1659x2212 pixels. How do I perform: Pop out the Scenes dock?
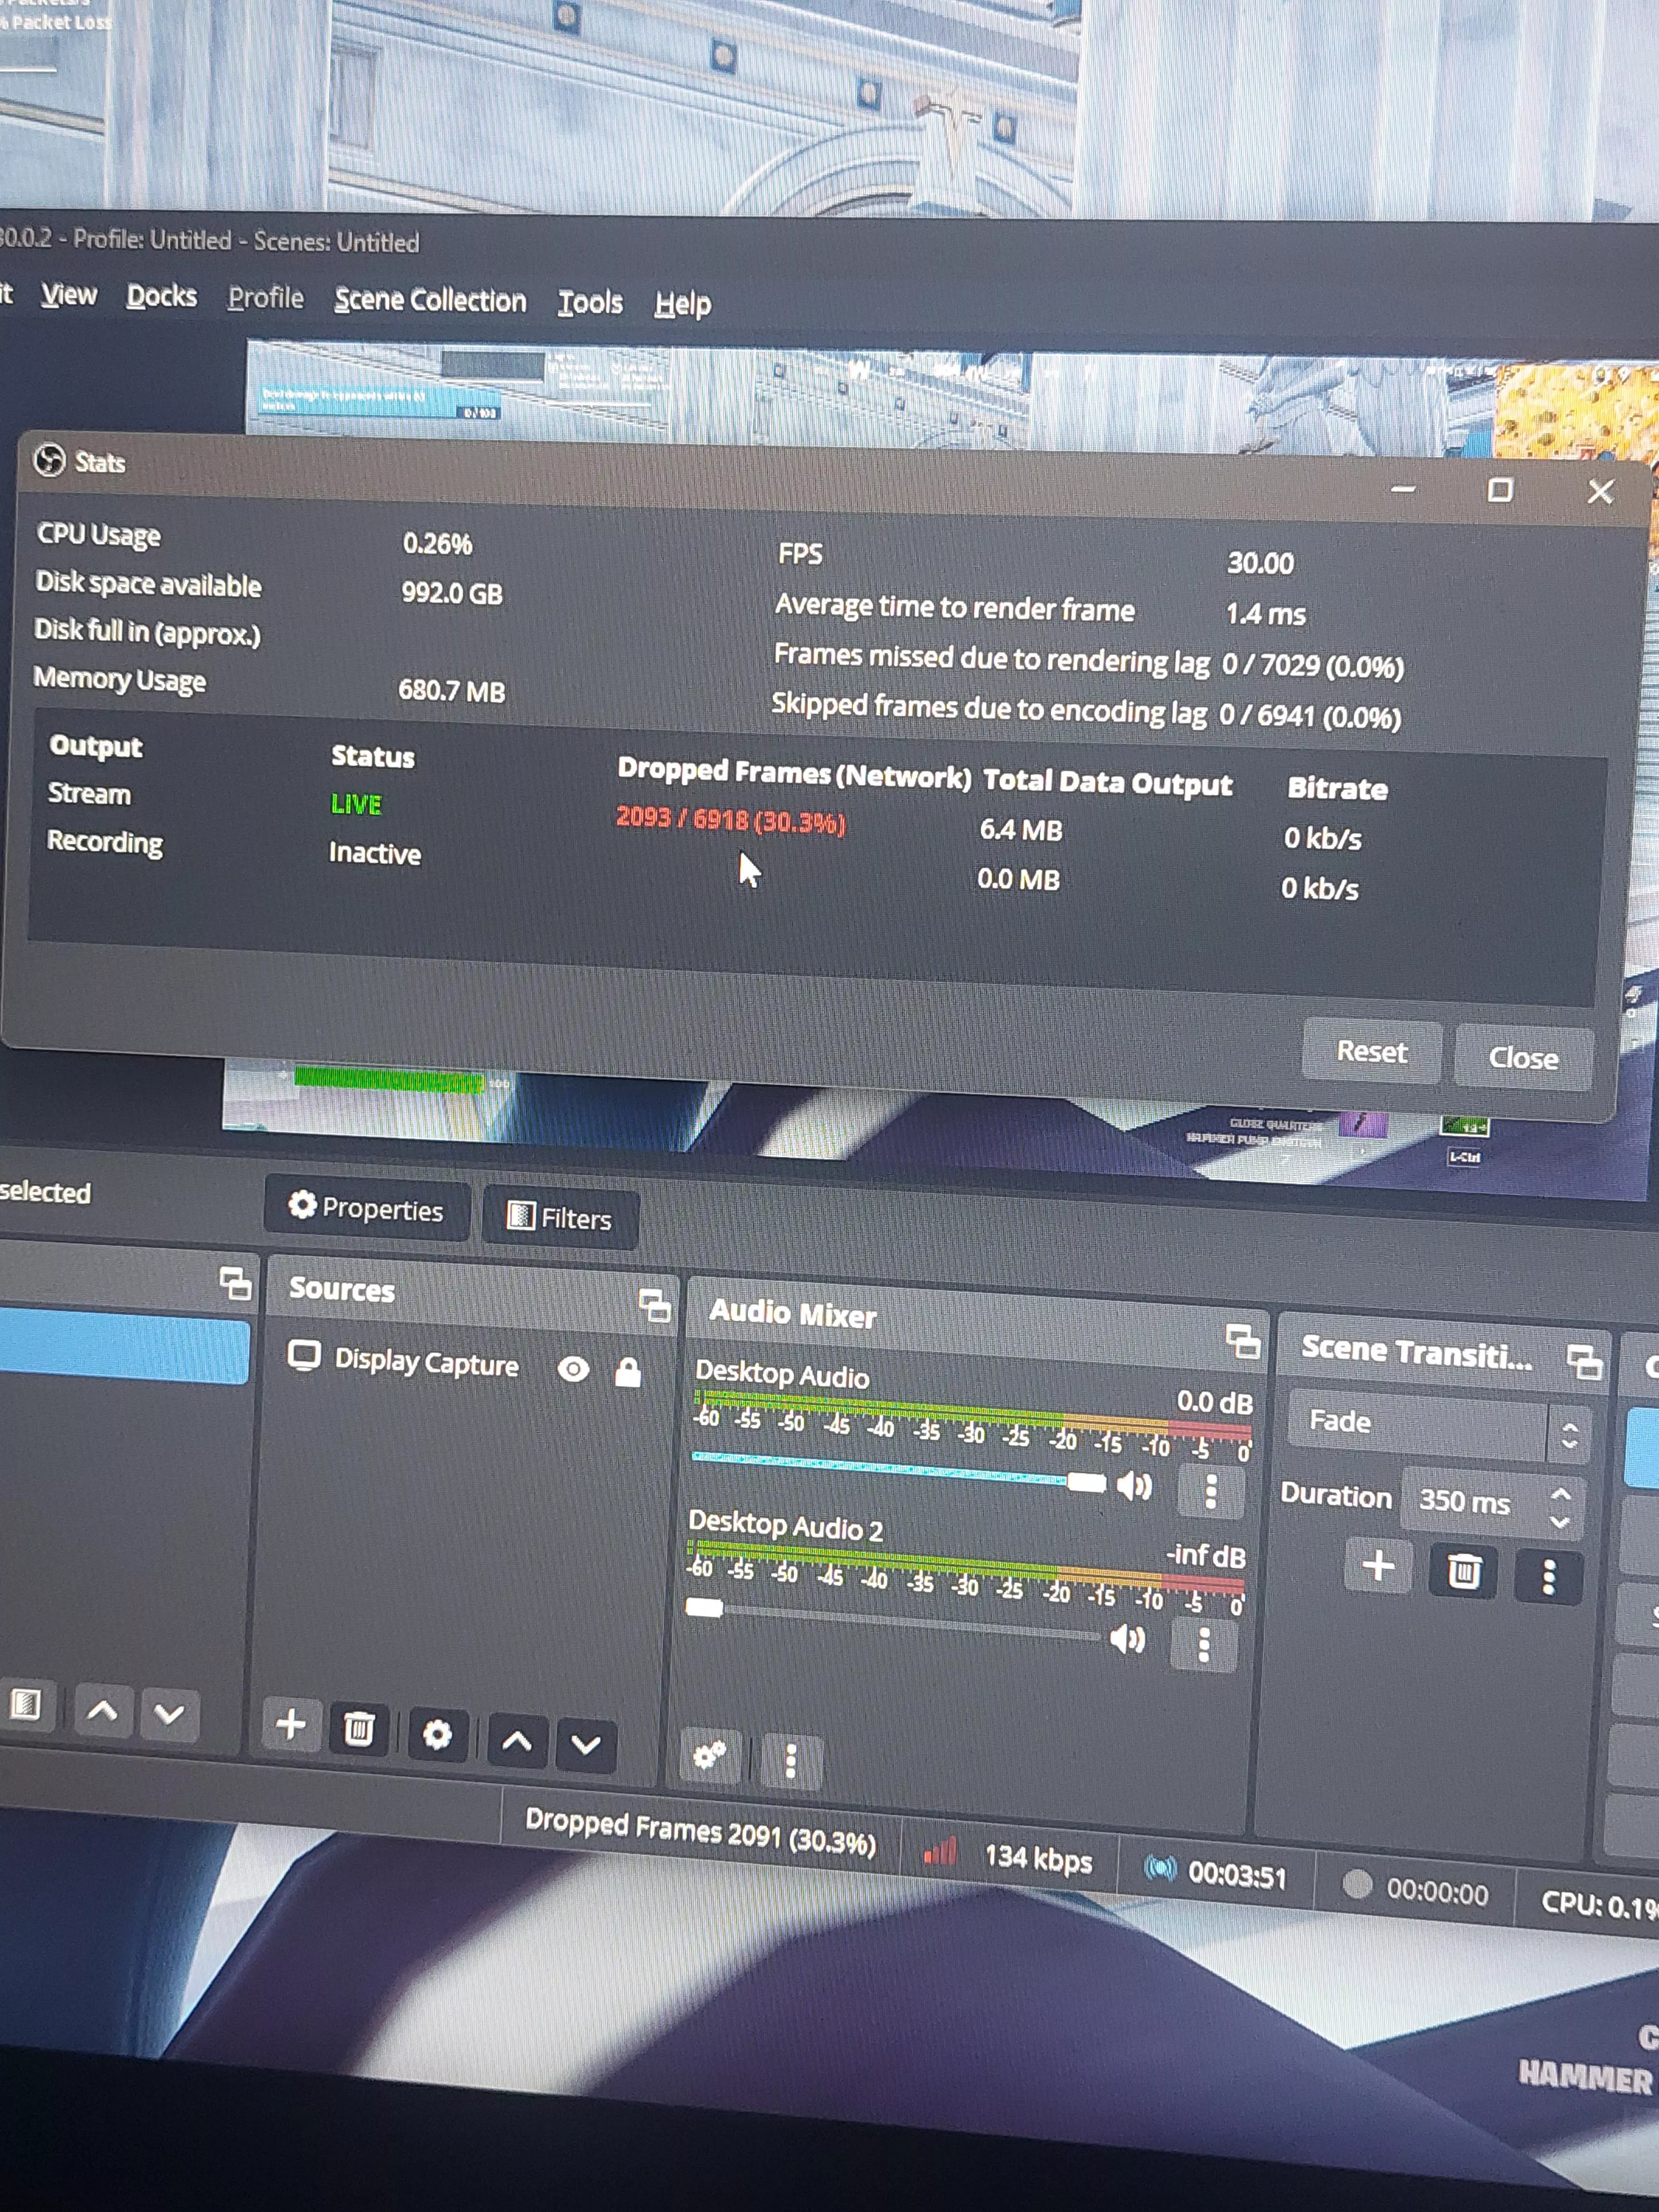click(235, 1283)
